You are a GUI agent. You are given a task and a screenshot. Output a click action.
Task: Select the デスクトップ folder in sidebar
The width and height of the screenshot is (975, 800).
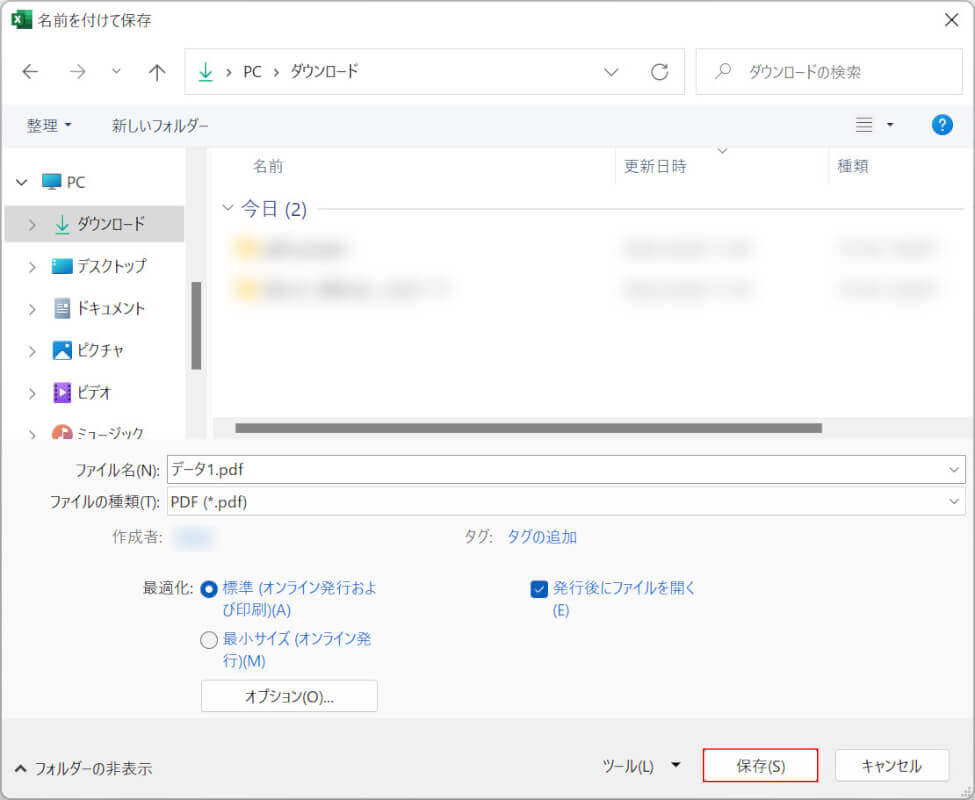click(110, 266)
